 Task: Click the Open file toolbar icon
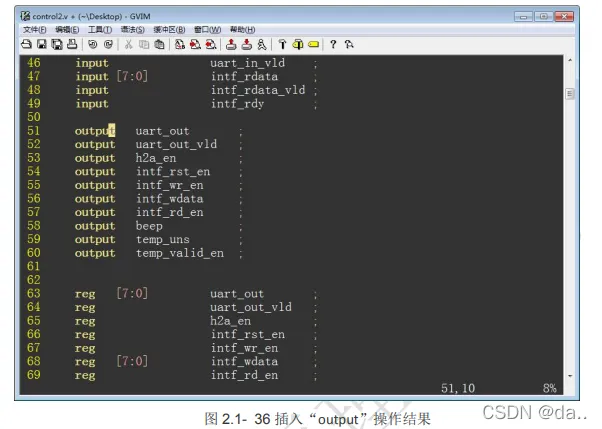pyautogui.click(x=26, y=45)
